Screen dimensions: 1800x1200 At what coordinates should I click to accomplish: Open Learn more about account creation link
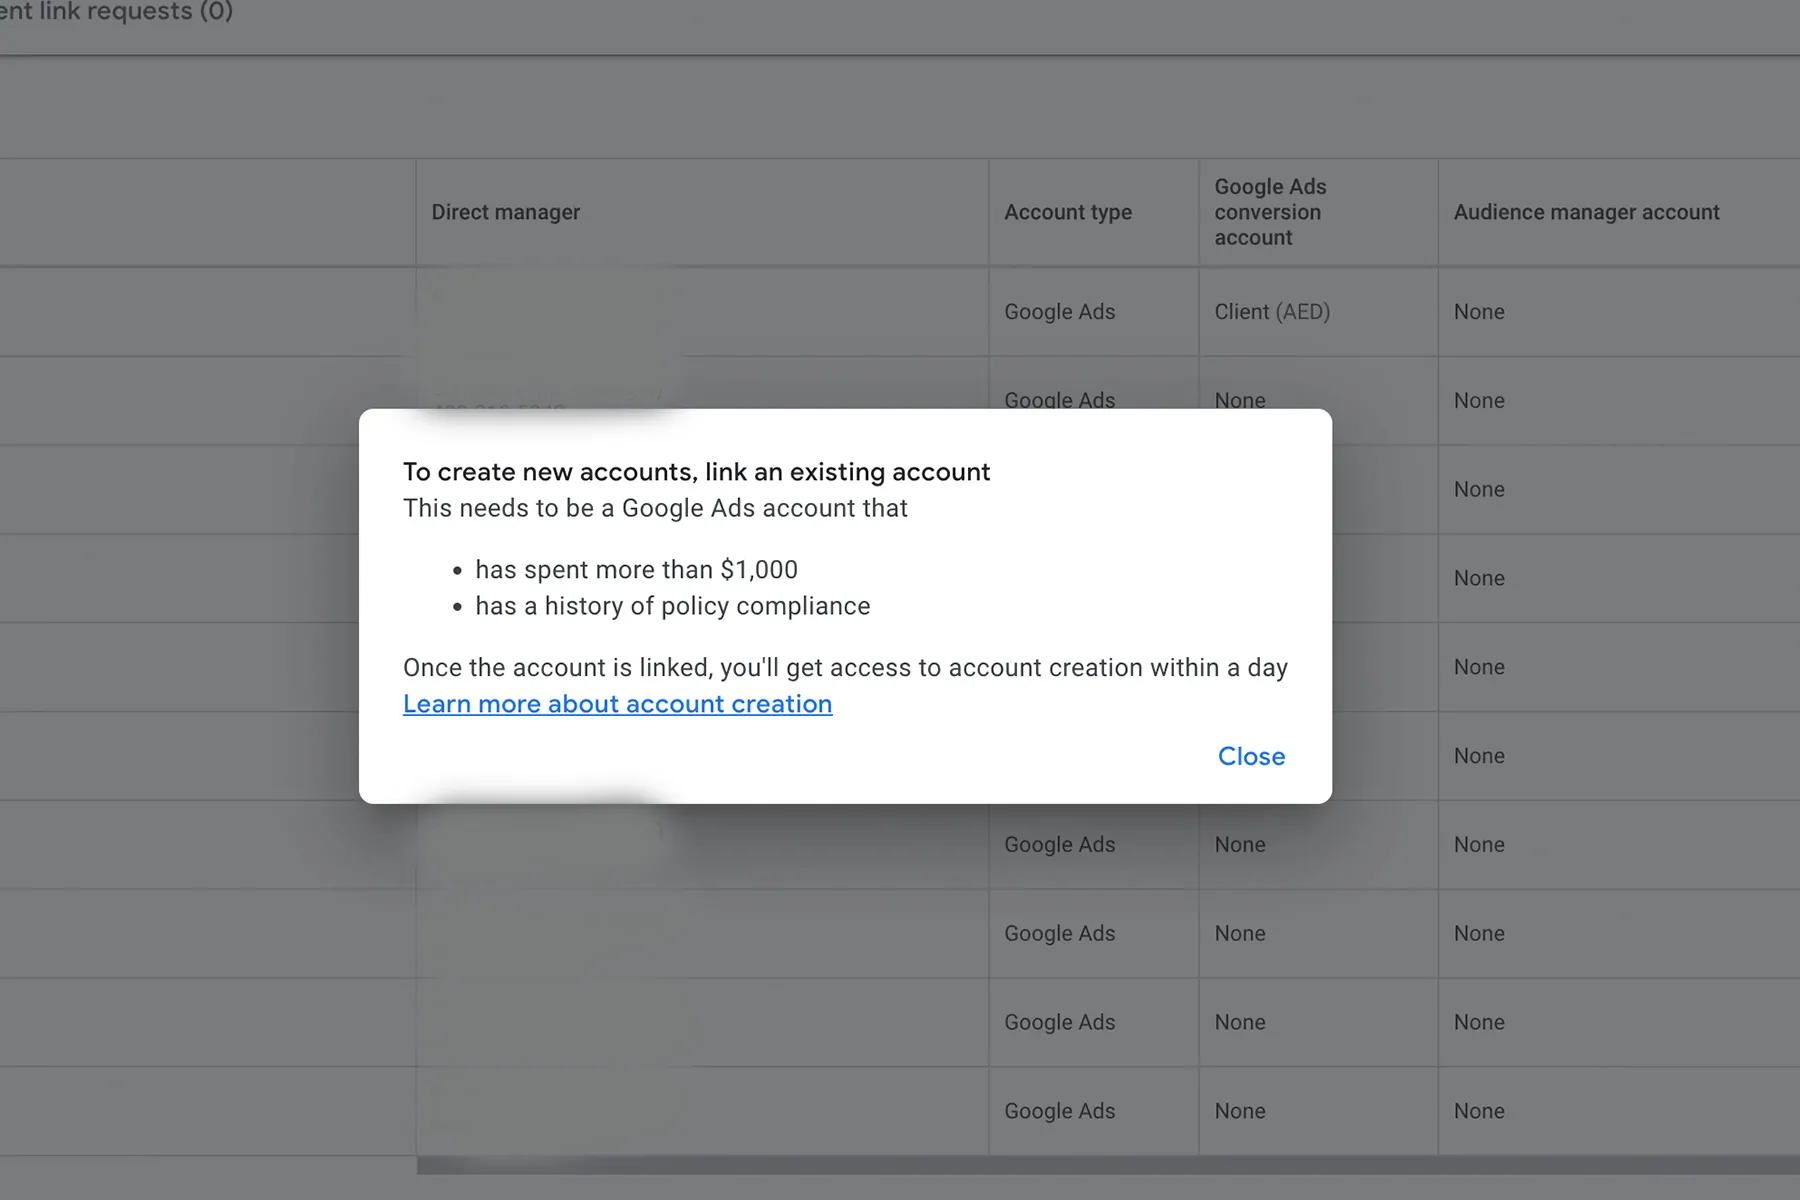(617, 704)
